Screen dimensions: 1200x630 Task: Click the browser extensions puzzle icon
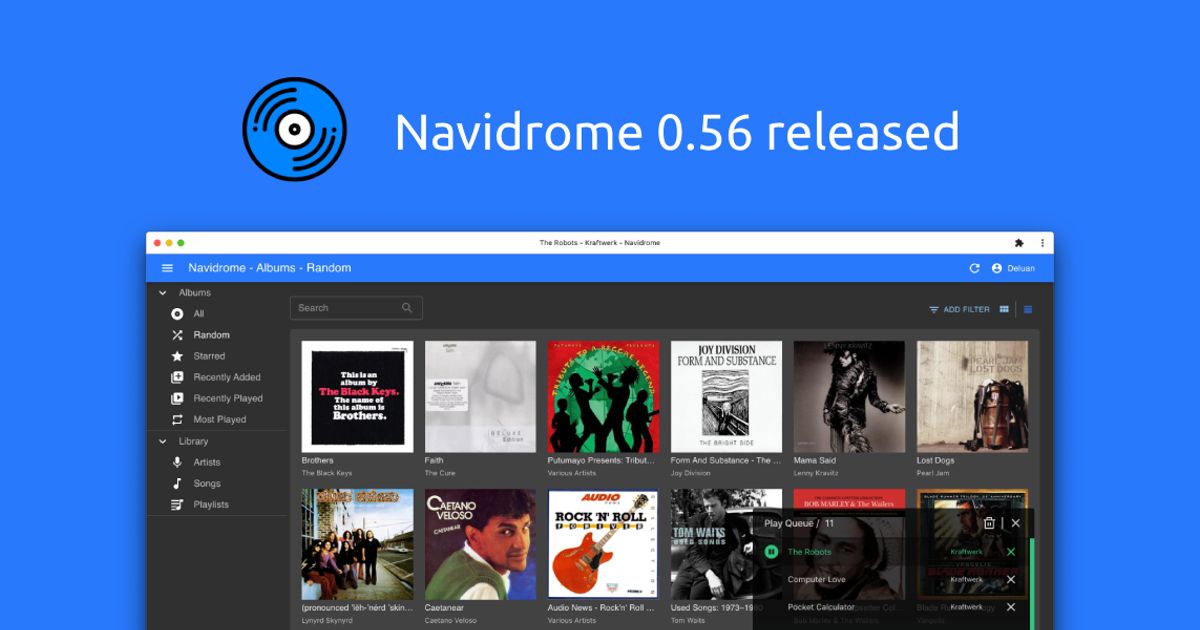1019,243
